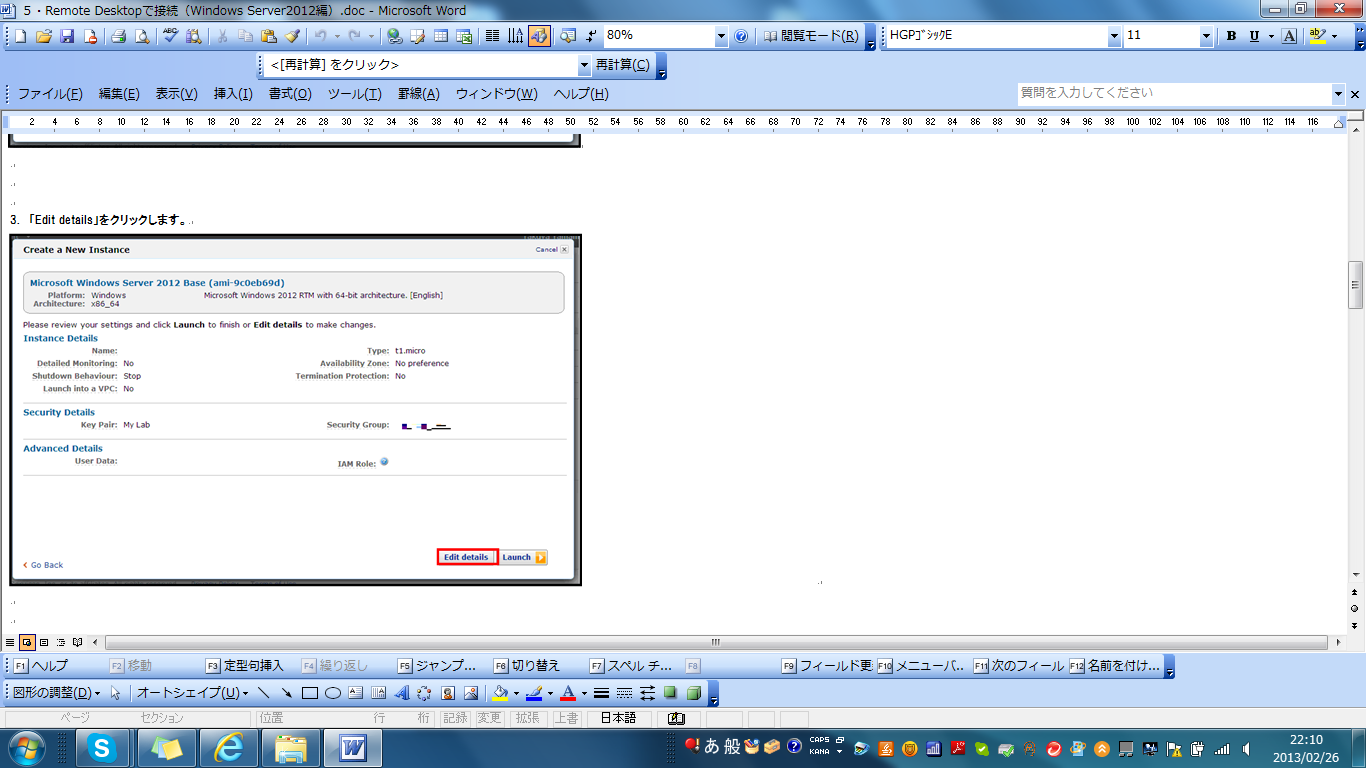Click the Reading Mode (閲覧モード) button
Viewport: 1366px width, 768px height.
pos(811,36)
